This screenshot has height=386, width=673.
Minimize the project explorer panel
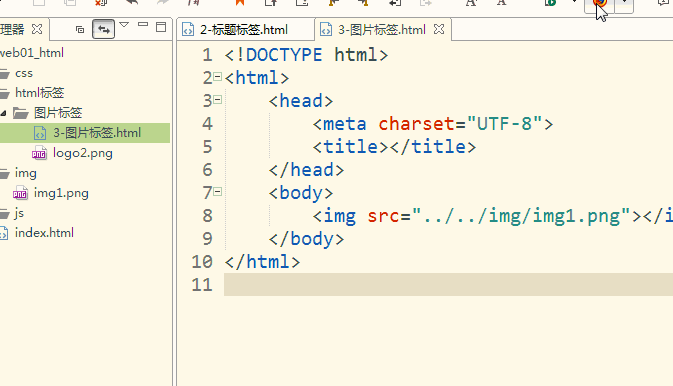(143, 25)
